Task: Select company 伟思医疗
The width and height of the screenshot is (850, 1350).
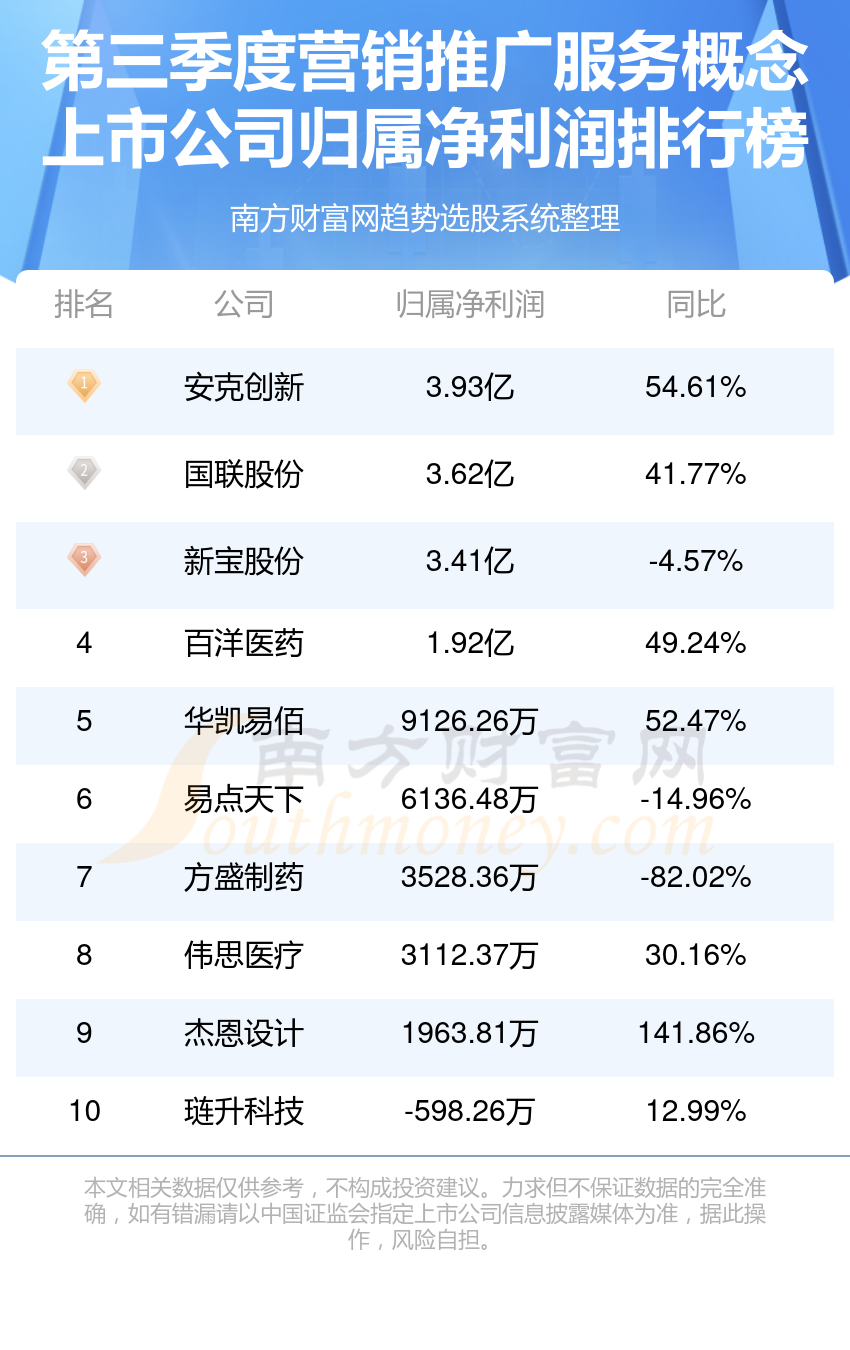Action: [244, 955]
